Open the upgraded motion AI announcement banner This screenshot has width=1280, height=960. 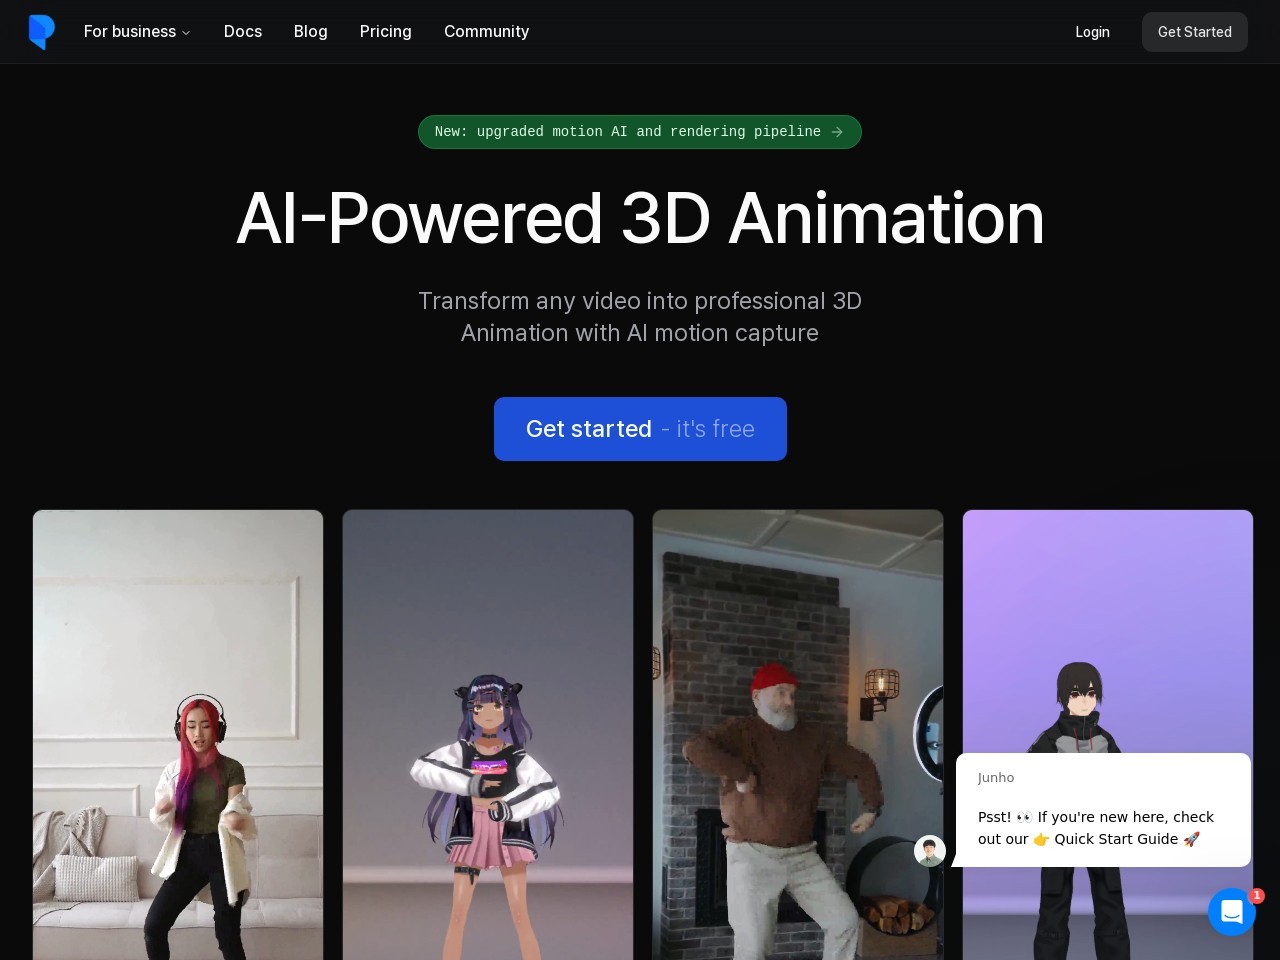(x=627, y=132)
